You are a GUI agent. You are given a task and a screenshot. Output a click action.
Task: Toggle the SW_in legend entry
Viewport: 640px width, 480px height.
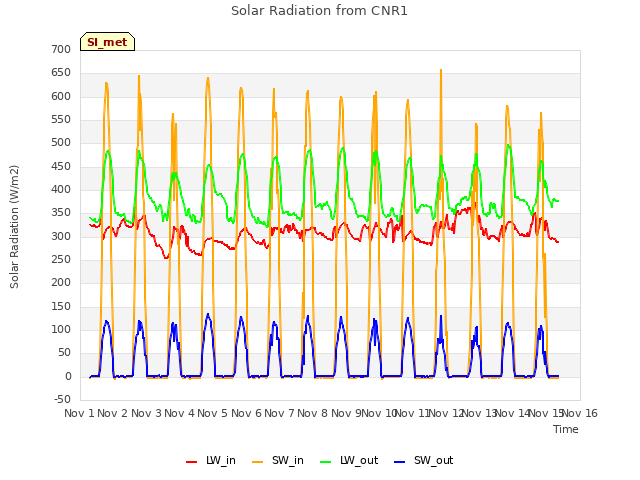(x=278, y=460)
